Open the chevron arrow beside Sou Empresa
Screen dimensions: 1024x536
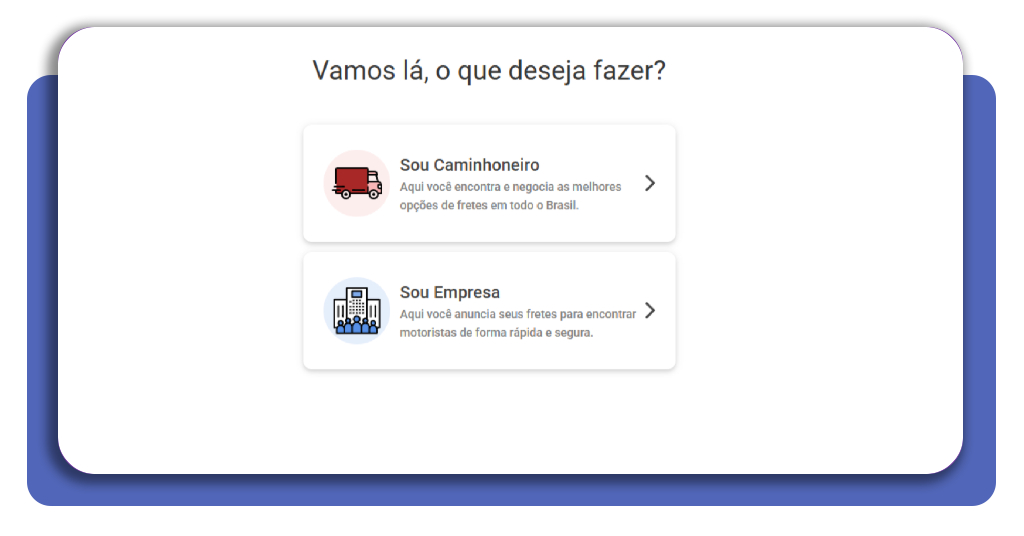[649, 311]
